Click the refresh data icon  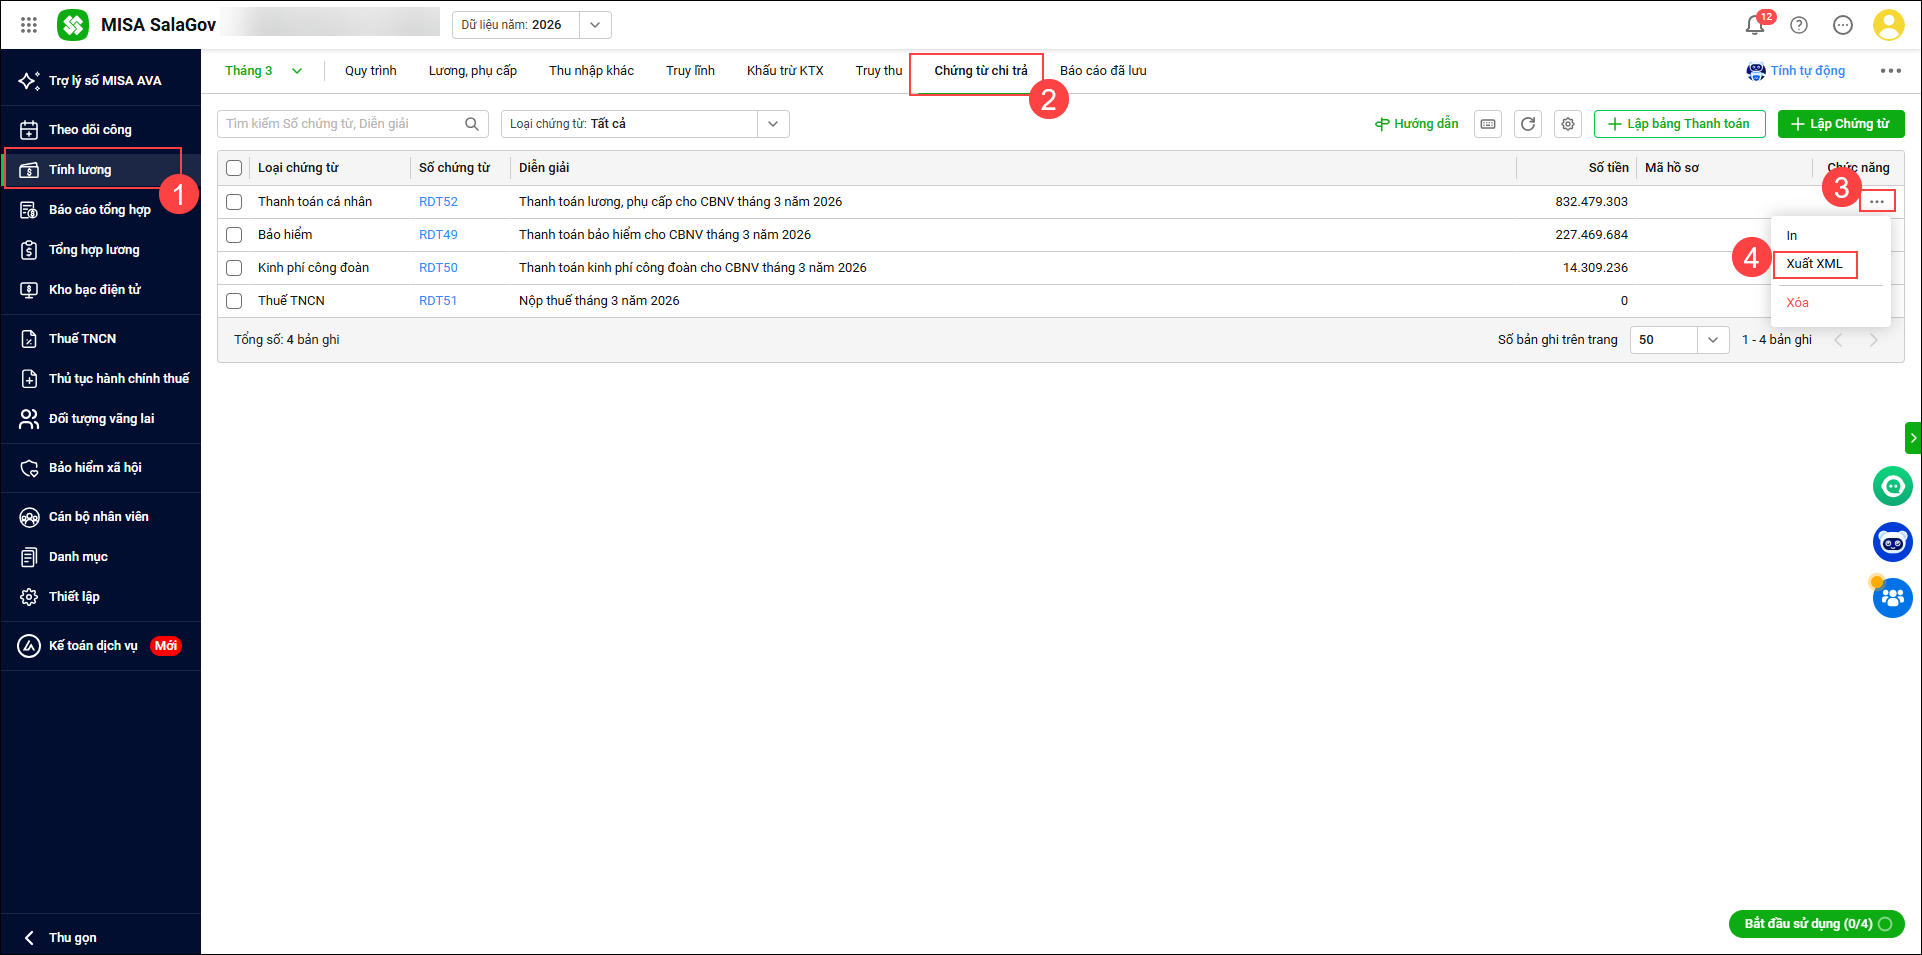(x=1528, y=124)
